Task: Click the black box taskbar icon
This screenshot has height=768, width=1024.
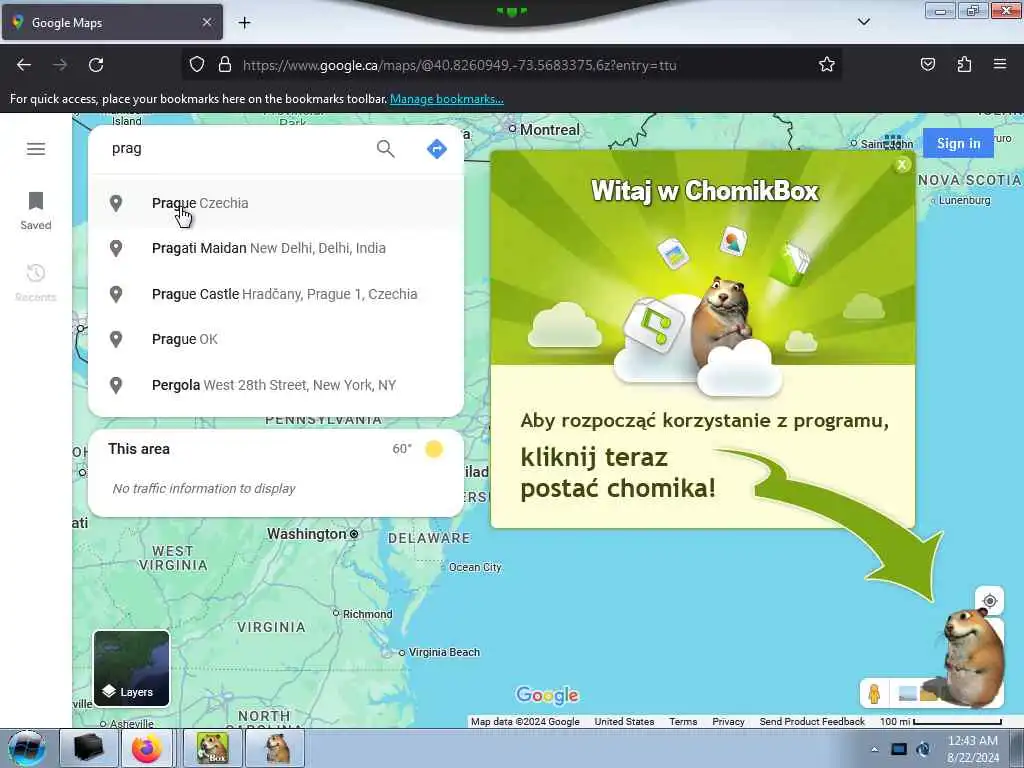Action: coord(88,748)
